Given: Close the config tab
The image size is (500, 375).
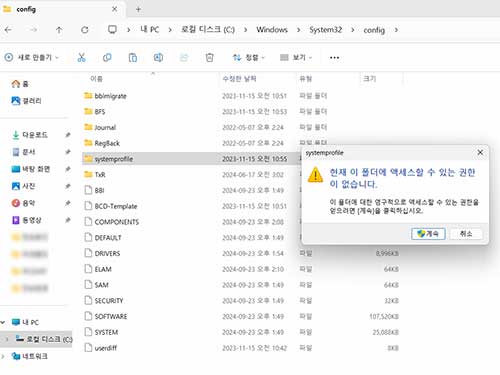Looking at the screenshot, I should [x=114, y=9].
